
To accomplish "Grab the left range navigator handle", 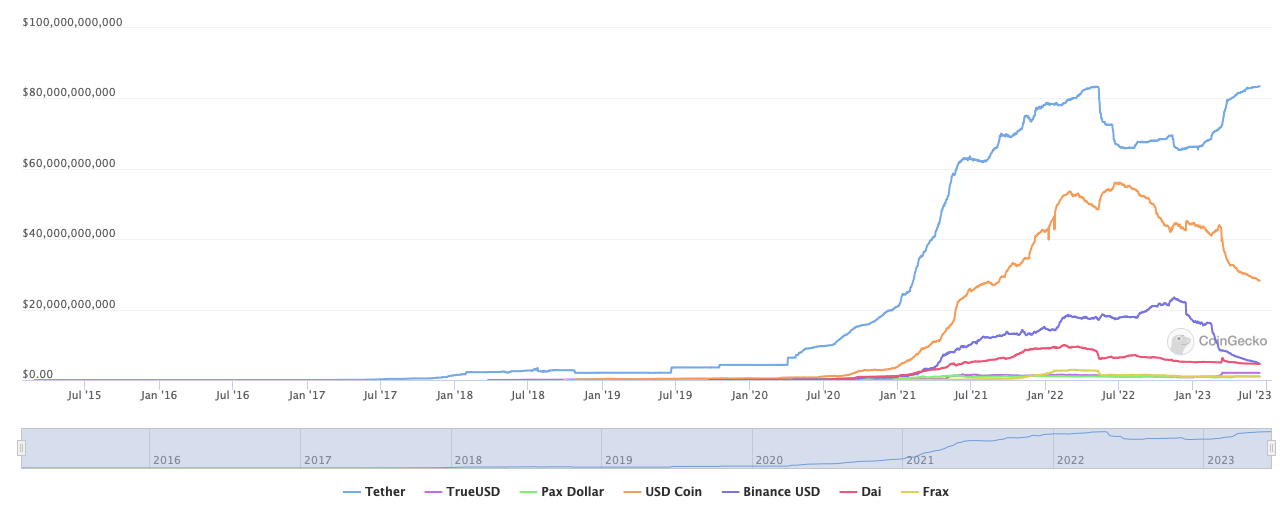I will [20, 449].
